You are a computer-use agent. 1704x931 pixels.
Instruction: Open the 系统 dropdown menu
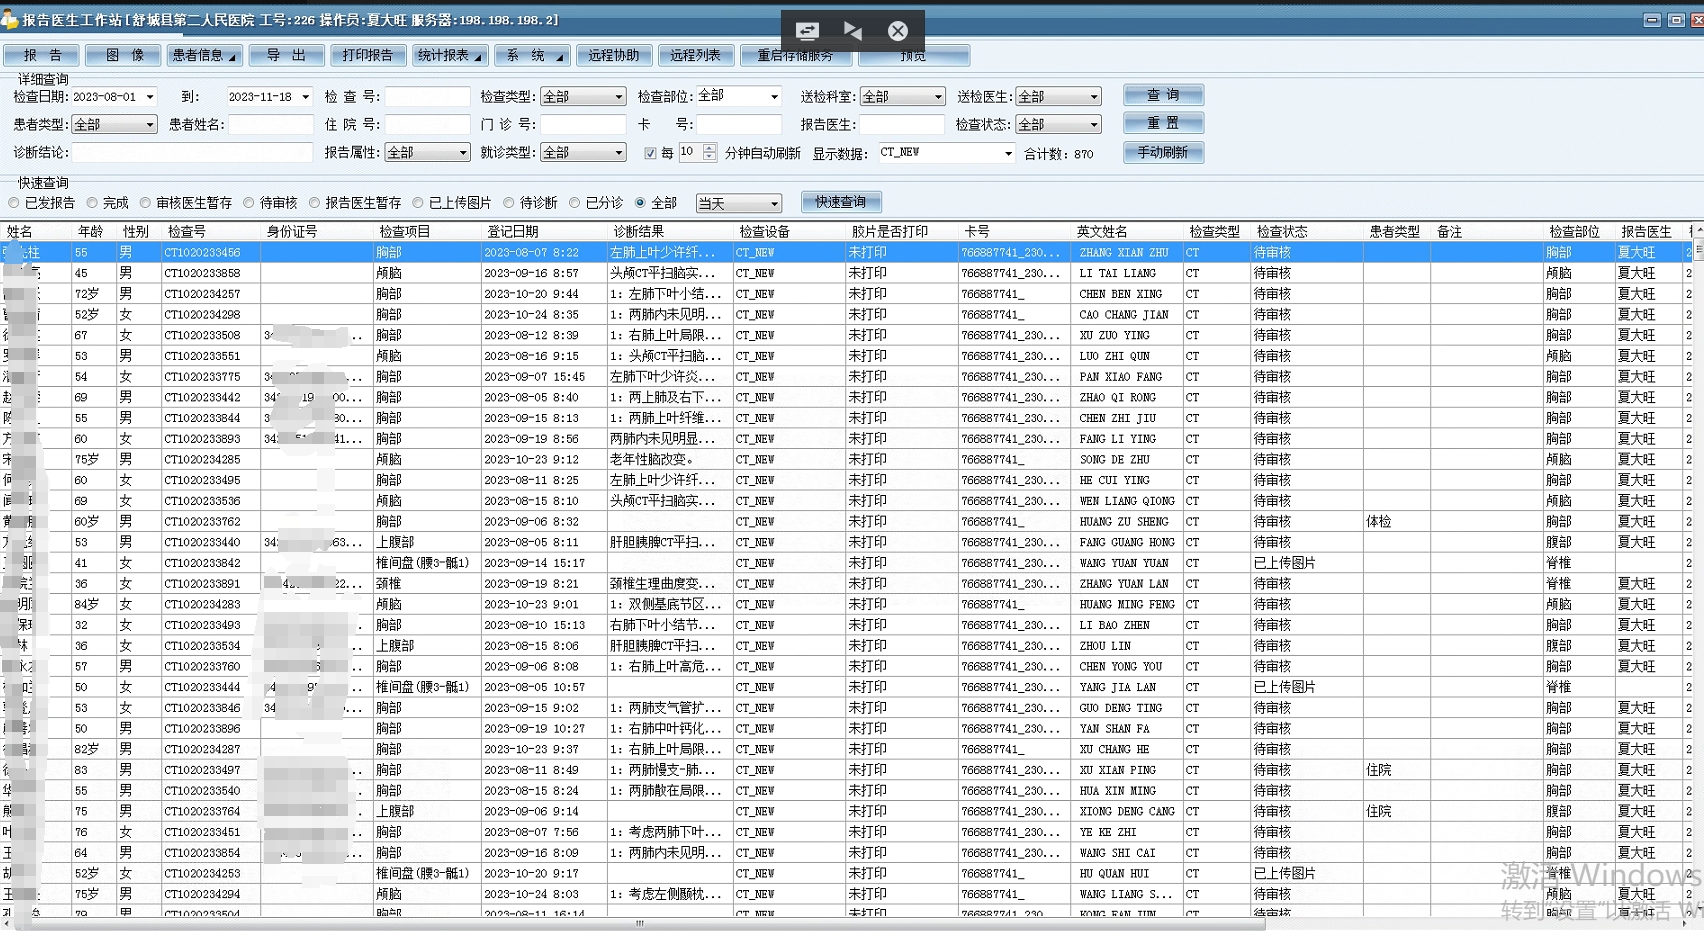click(x=532, y=56)
